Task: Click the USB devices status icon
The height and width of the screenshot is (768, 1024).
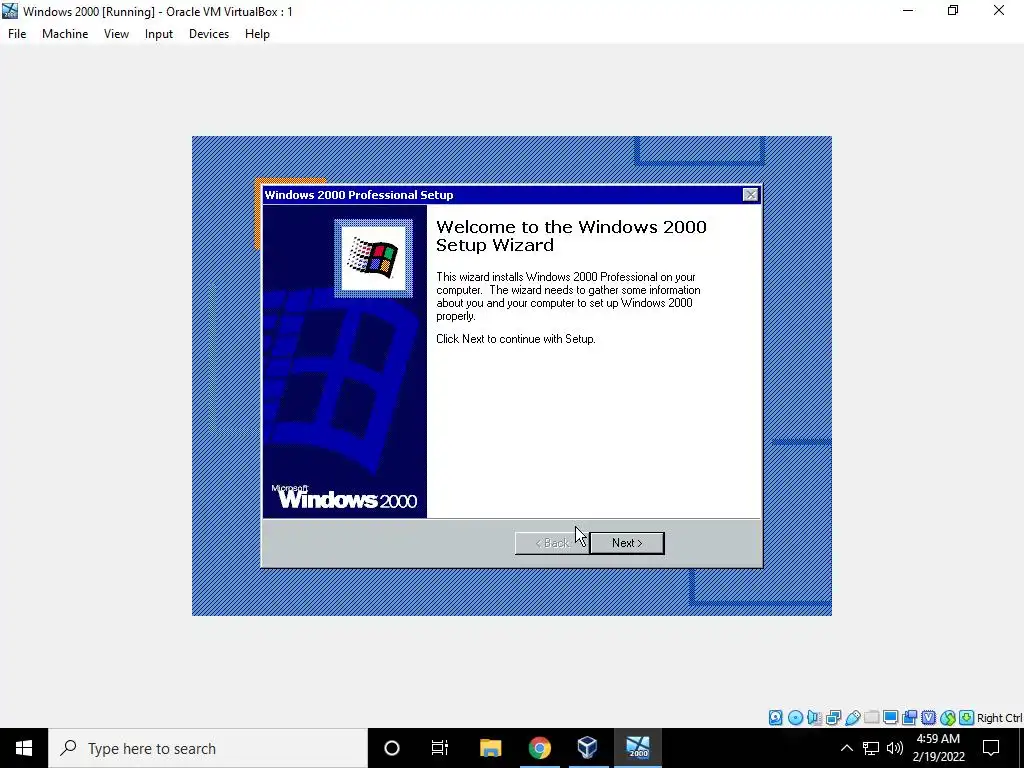Action: tap(852, 718)
